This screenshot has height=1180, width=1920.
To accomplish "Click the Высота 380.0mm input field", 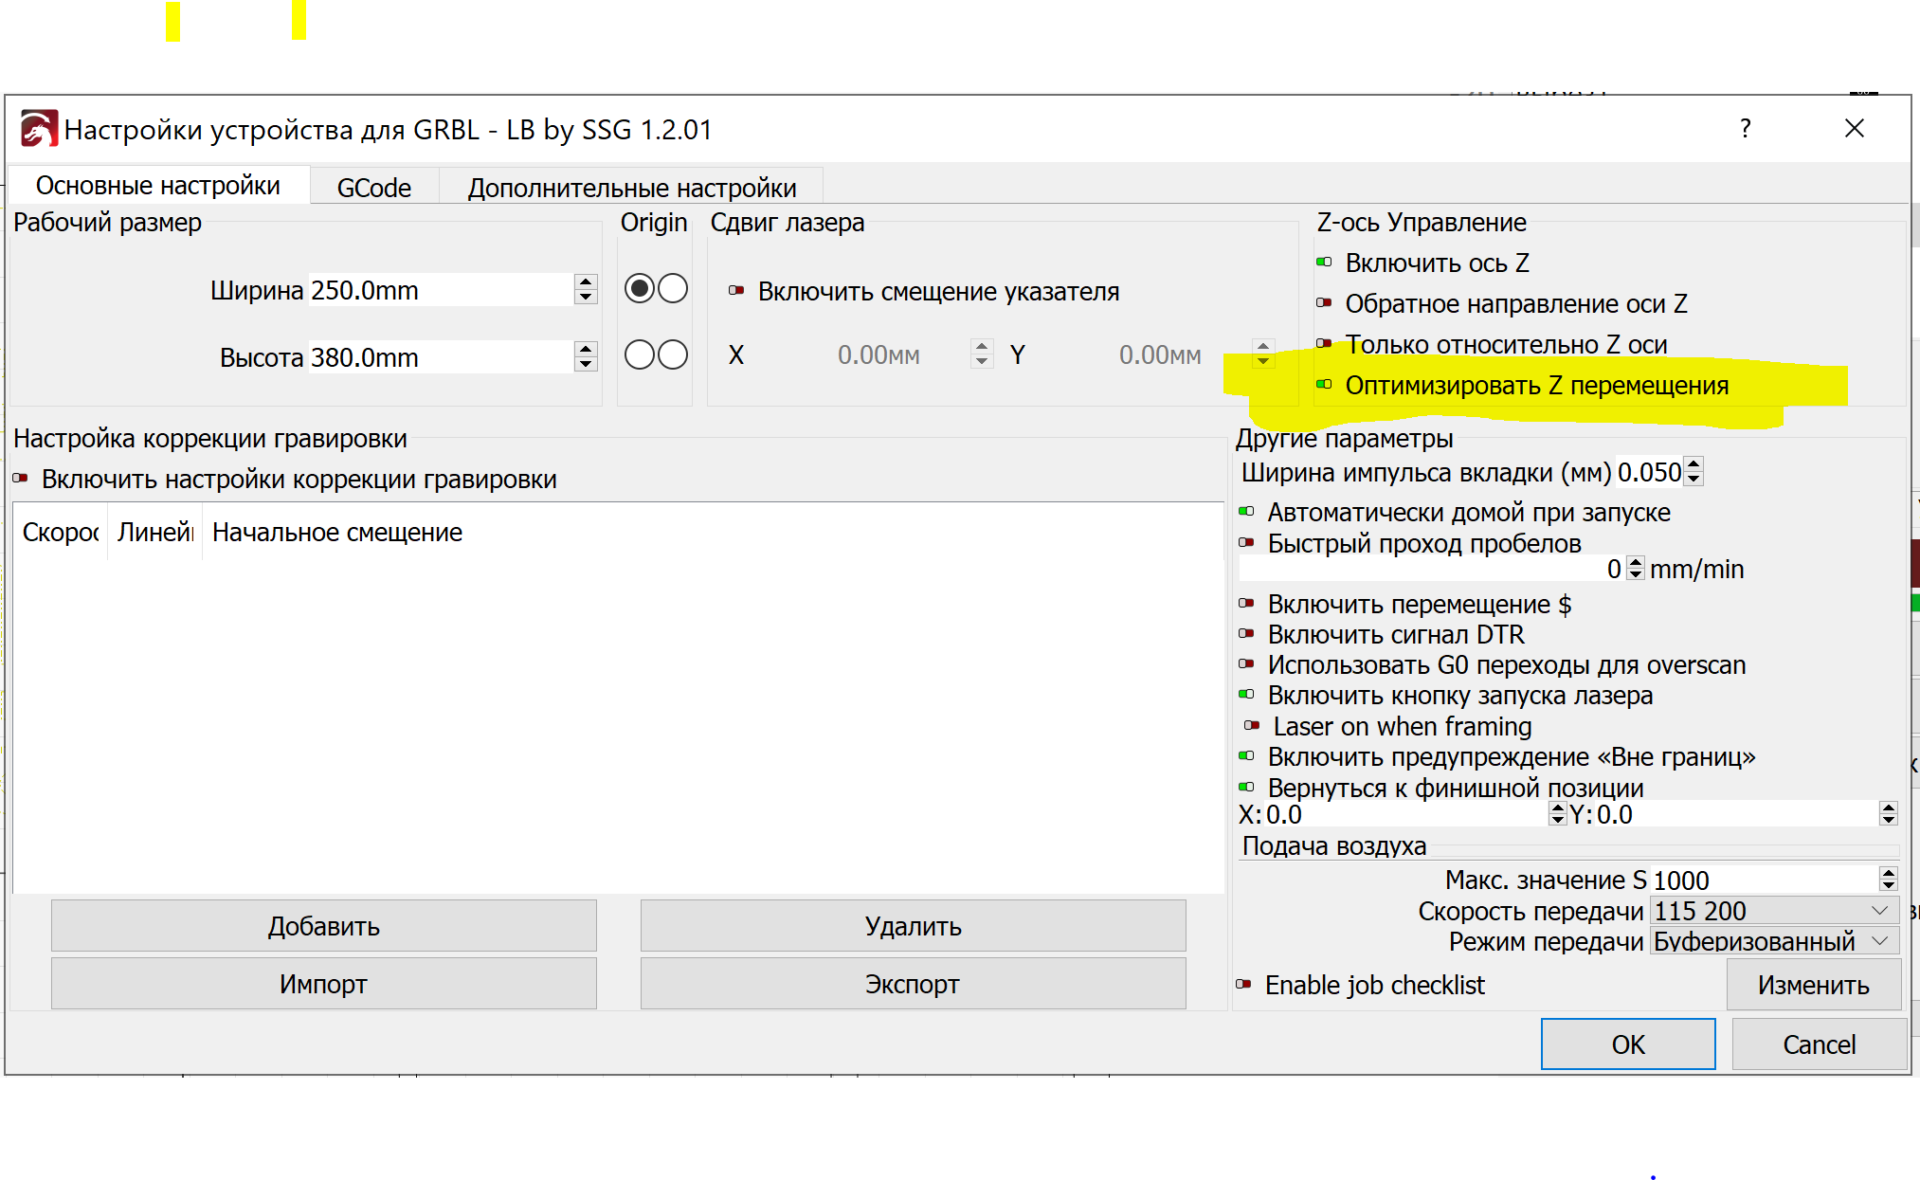I will click(x=440, y=357).
